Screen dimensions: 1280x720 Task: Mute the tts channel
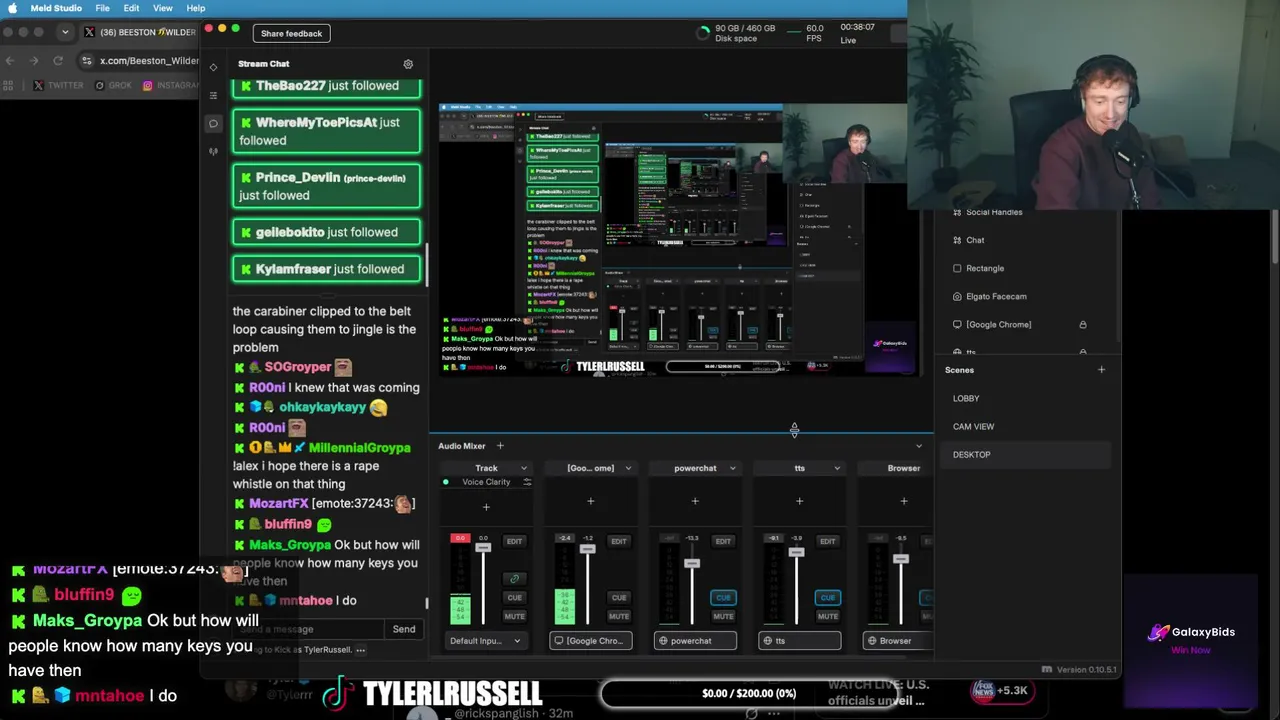pyautogui.click(x=827, y=616)
